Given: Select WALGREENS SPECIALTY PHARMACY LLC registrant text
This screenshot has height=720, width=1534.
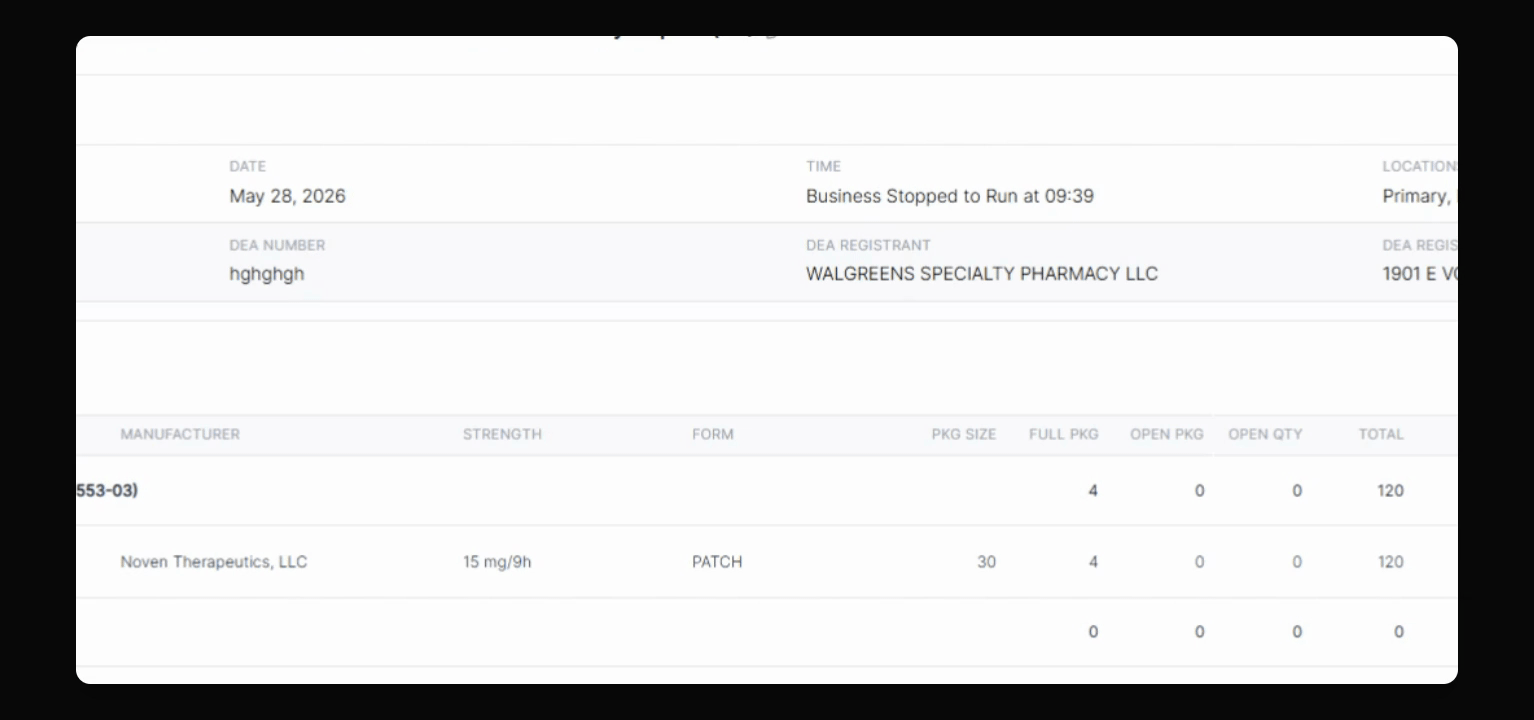Looking at the screenshot, I should 982,274.
